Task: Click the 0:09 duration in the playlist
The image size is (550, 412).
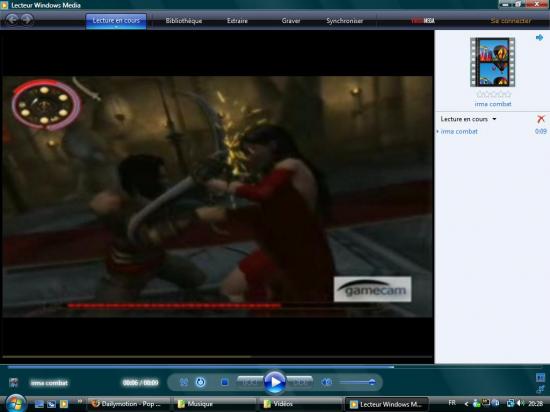Action: point(541,131)
